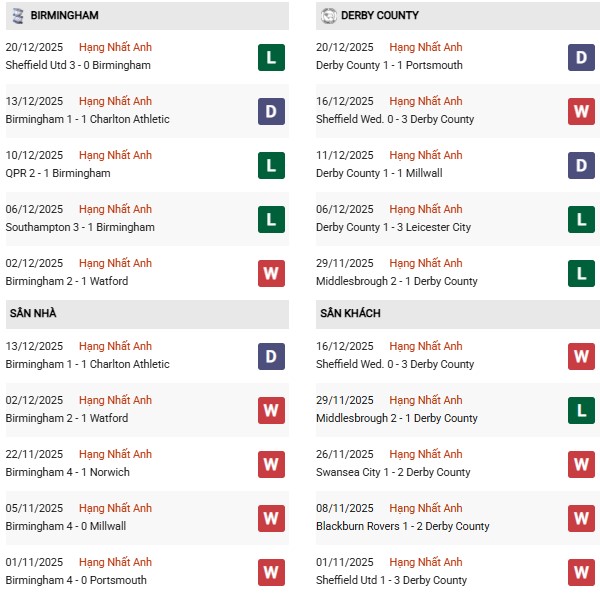Click the Derby County club crest icon
The image size is (600, 596).
click(329, 16)
